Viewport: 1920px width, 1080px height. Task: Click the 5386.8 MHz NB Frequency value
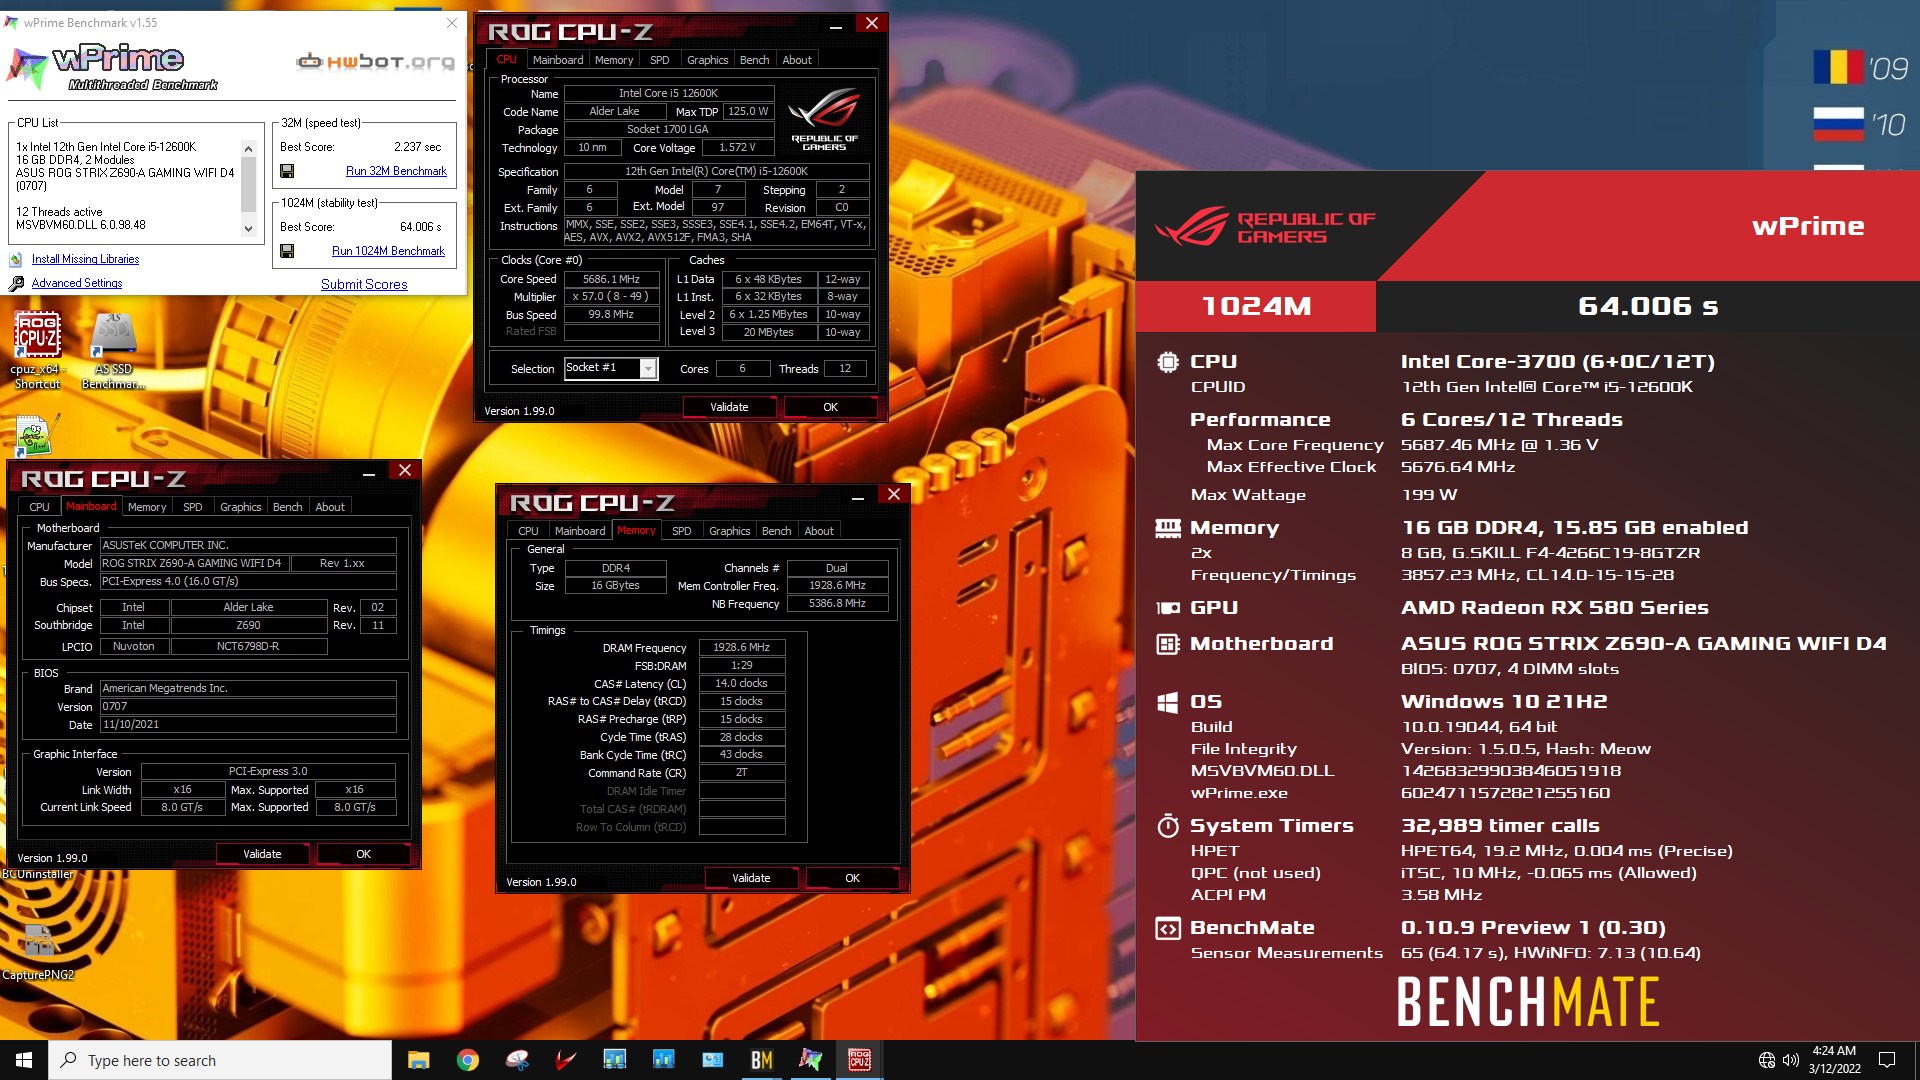pyautogui.click(x=837, y=604)
